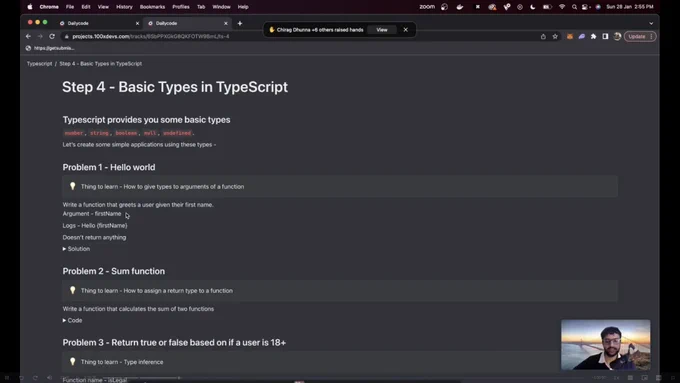Click Step 4 breadcrumb link
Image resolution: width=680 pixels, height=383 pixels.
click(101, 64)
